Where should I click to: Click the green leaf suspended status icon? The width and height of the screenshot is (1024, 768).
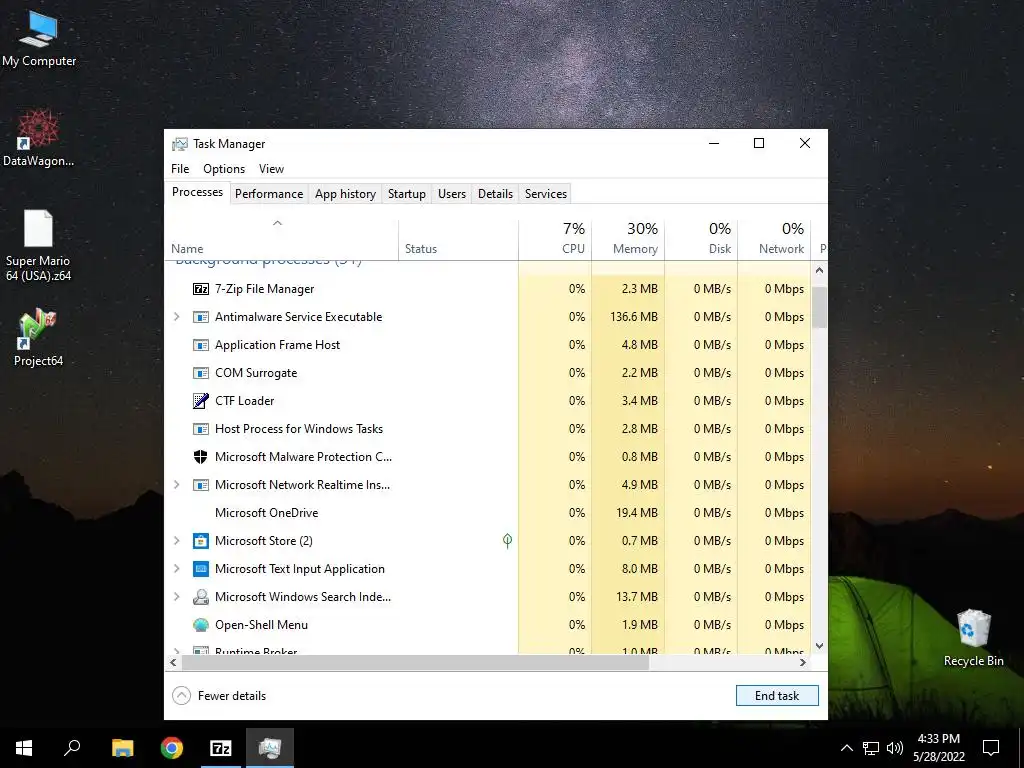pyautogui.click(x=507, y=540)
